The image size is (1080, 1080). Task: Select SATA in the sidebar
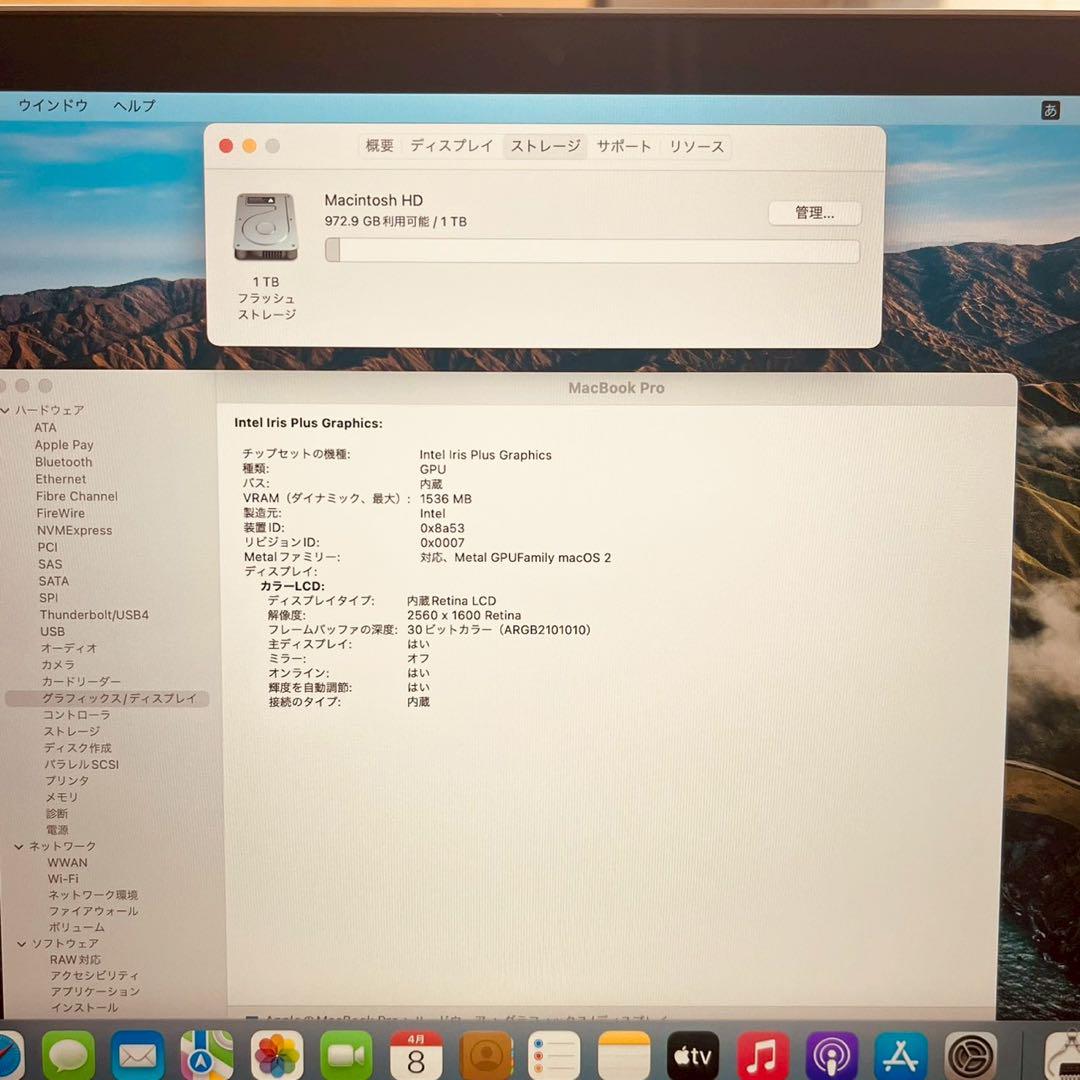click(54, 581)
